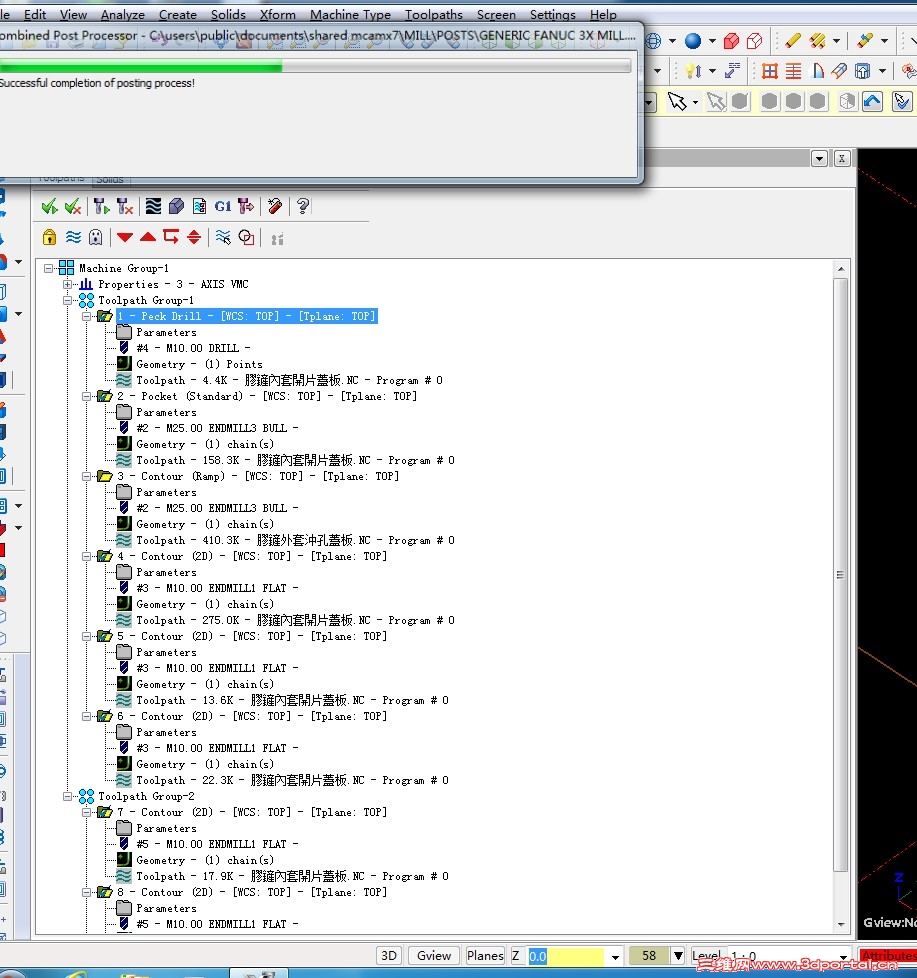This screenshot has height=978, width=917.
Task: Click the G1 post selected operations icon
Action: pyautogui.click(x=223, y=206)
